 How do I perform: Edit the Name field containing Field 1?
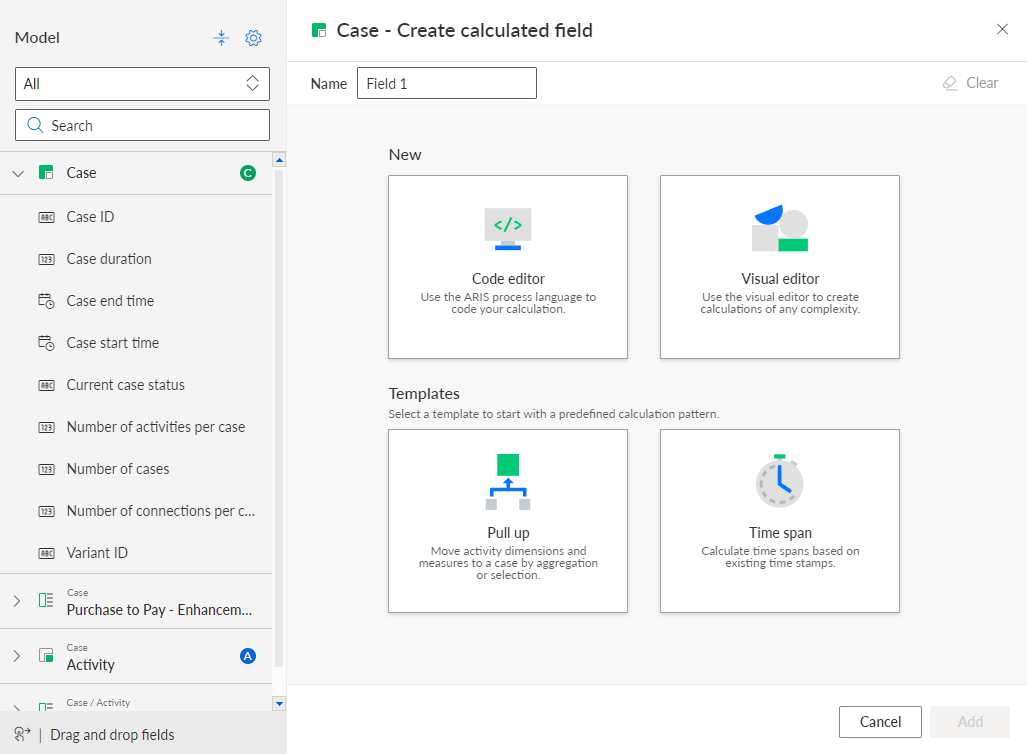click(x=447, y=83)
